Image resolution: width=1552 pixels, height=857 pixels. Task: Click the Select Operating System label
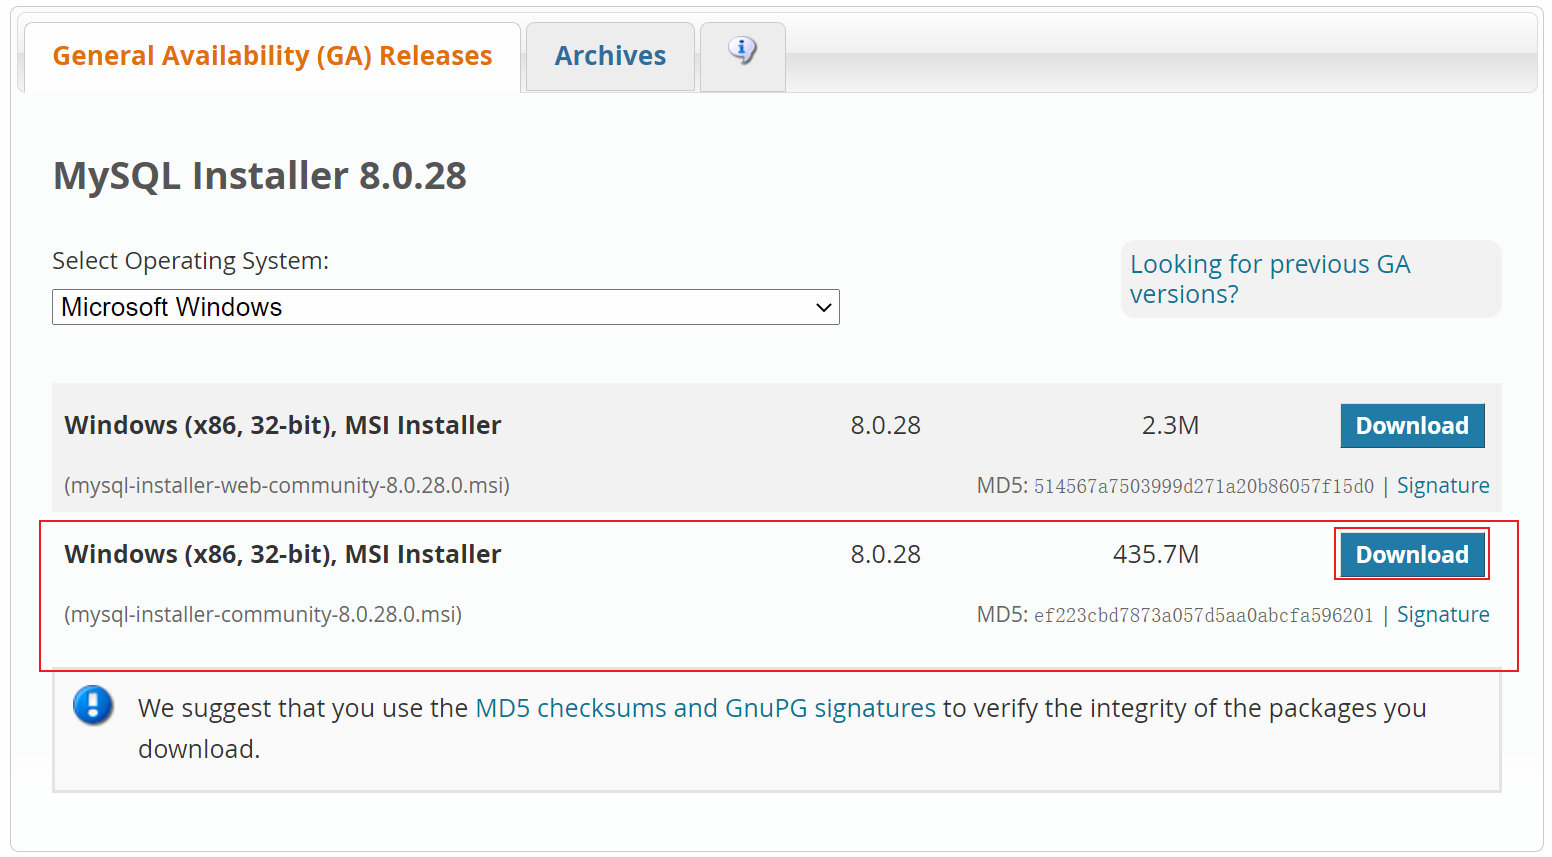(x=190, y=261)
